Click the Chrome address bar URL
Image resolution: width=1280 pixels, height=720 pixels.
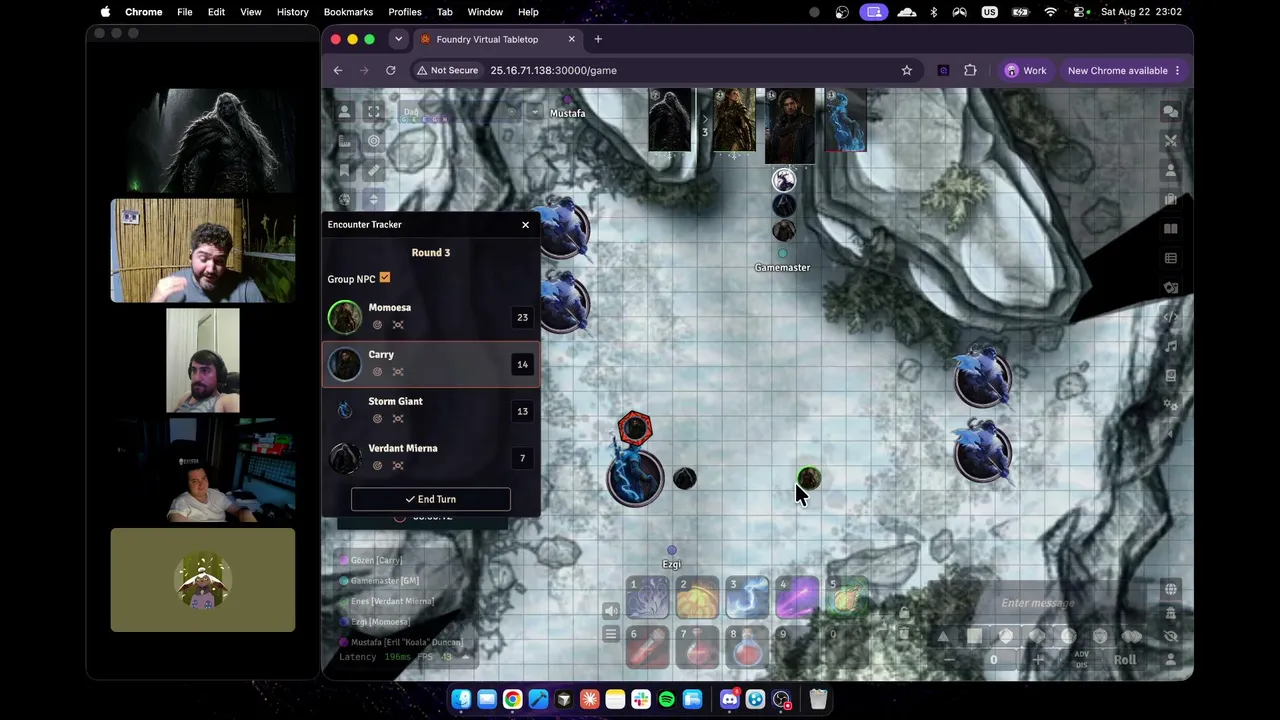pos(553,70)
